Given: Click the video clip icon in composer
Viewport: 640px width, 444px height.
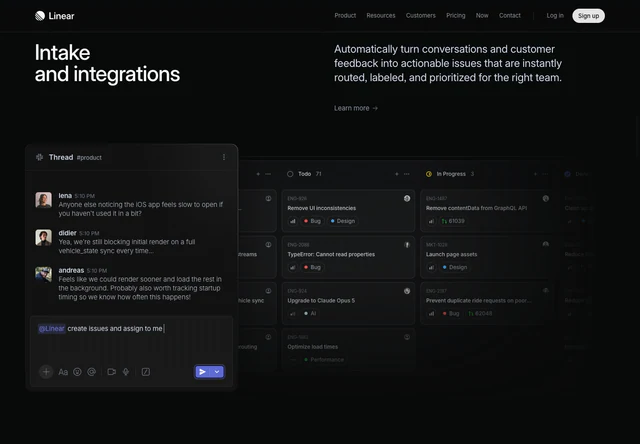Looking at the screenshot, I should pyautogui.click(x=111, y=372).
